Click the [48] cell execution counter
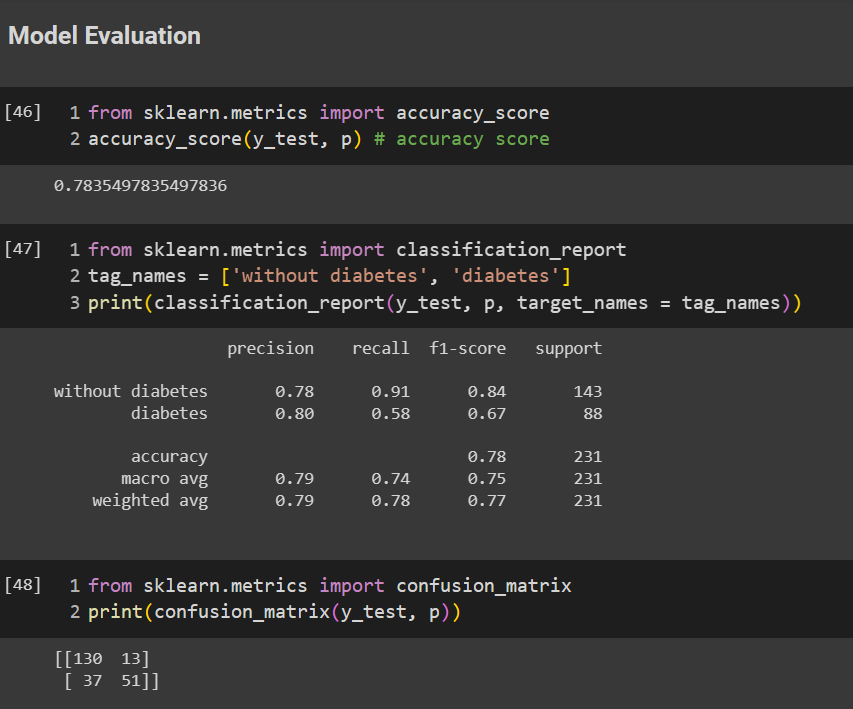 22,585
